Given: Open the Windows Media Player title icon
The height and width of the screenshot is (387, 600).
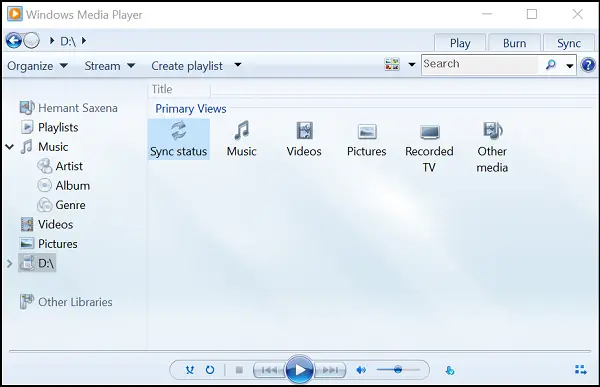Looking at the screenshot, I should (15, 14).
